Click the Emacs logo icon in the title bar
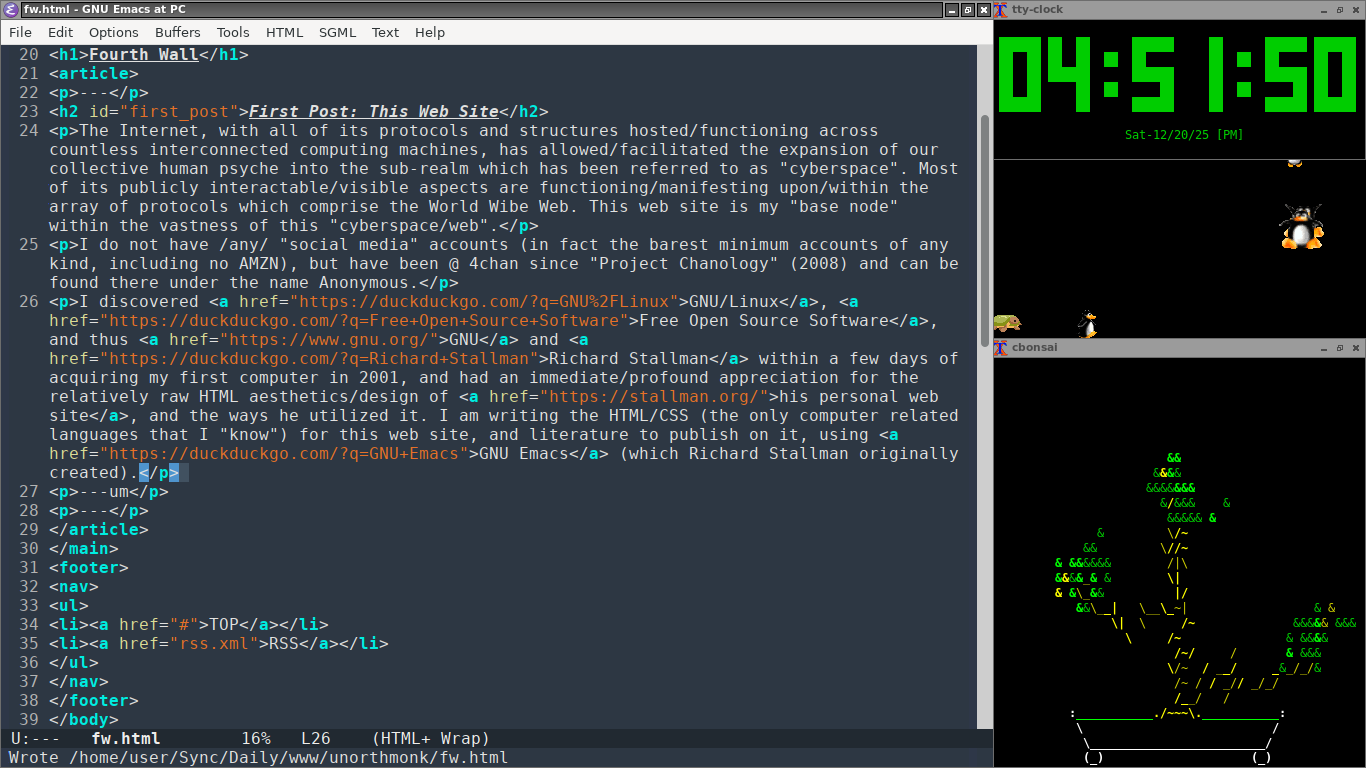This screenshot has height=768, width=1366. click(x=12, y=10)
